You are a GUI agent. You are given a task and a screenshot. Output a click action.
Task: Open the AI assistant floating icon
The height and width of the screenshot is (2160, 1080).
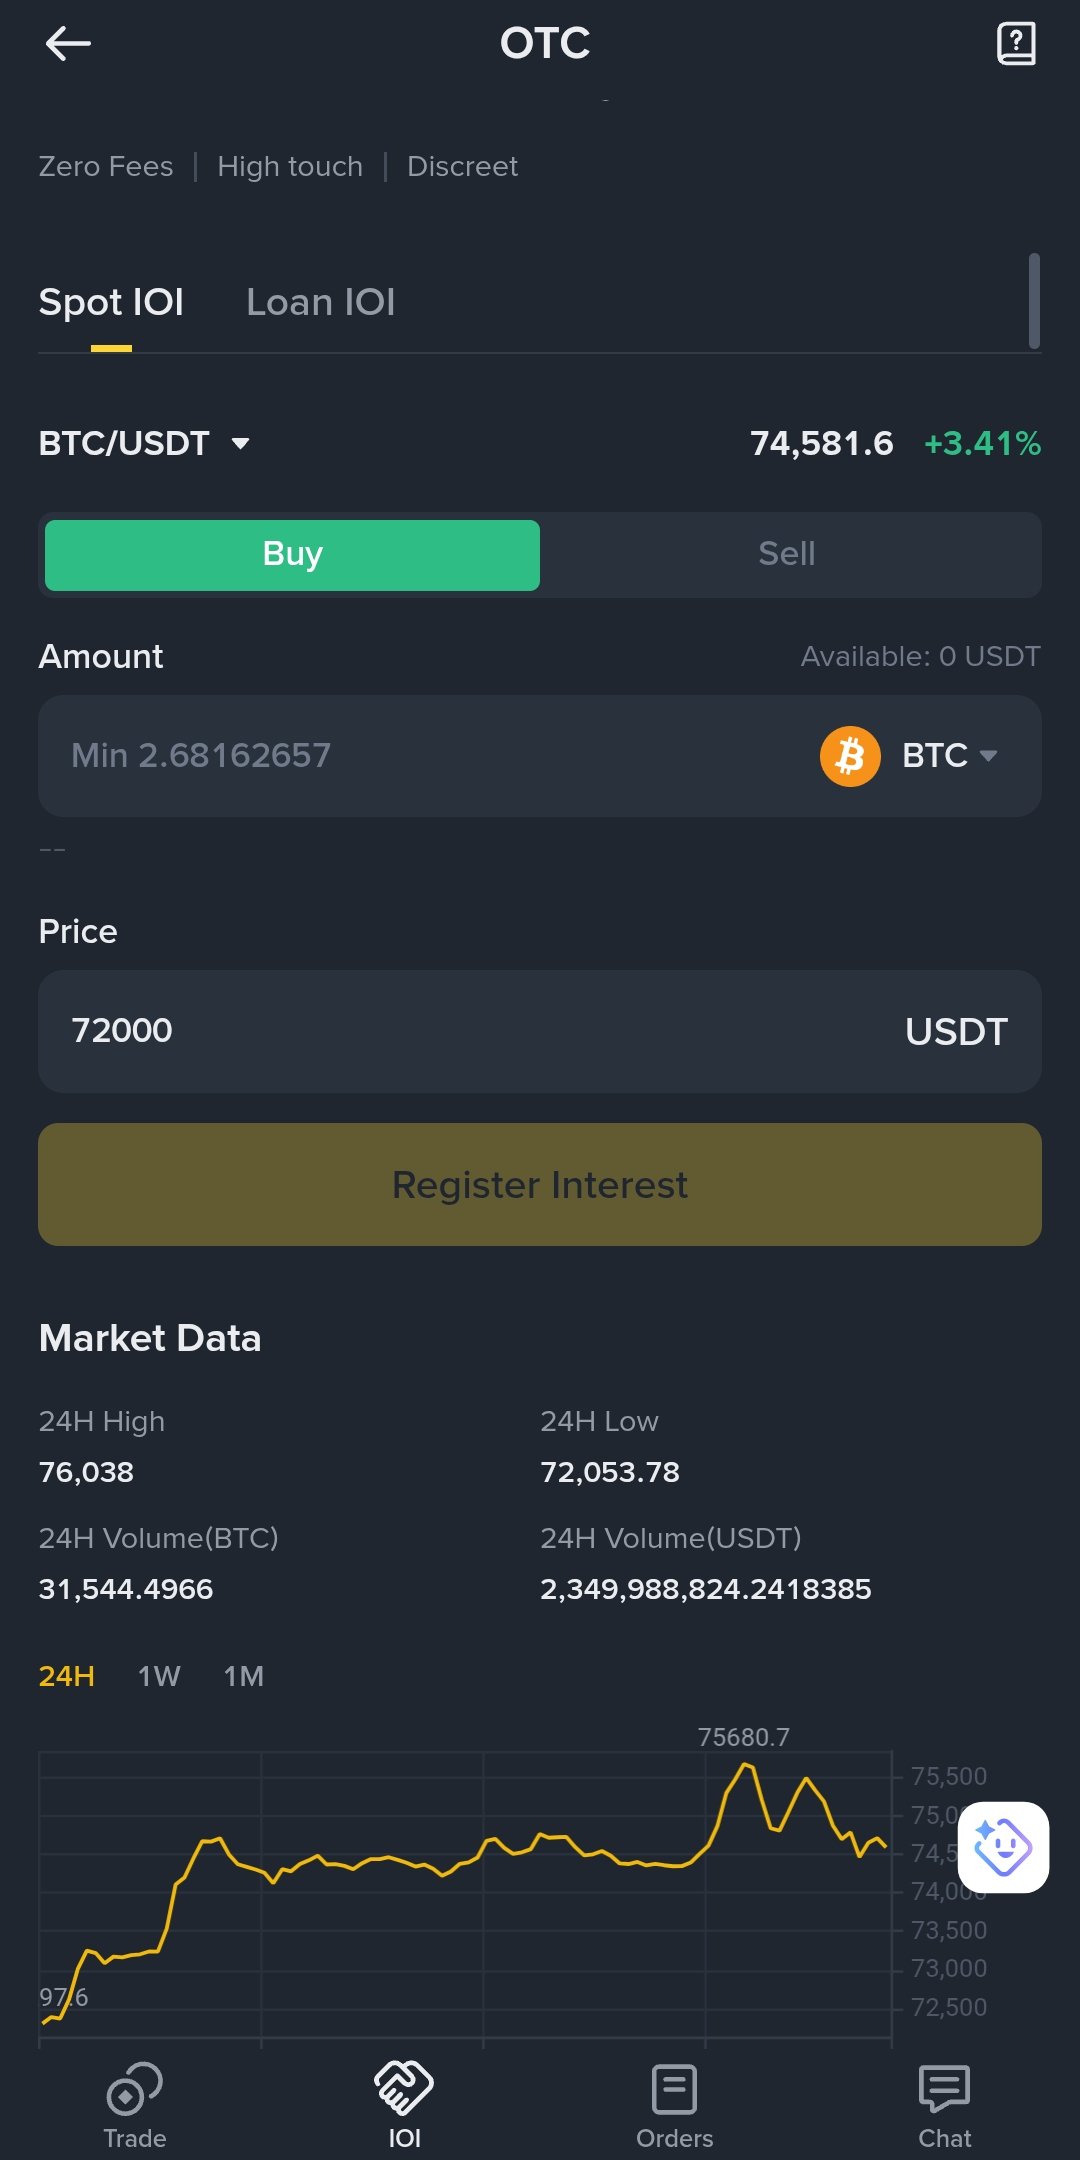tap(1003, 1847)
